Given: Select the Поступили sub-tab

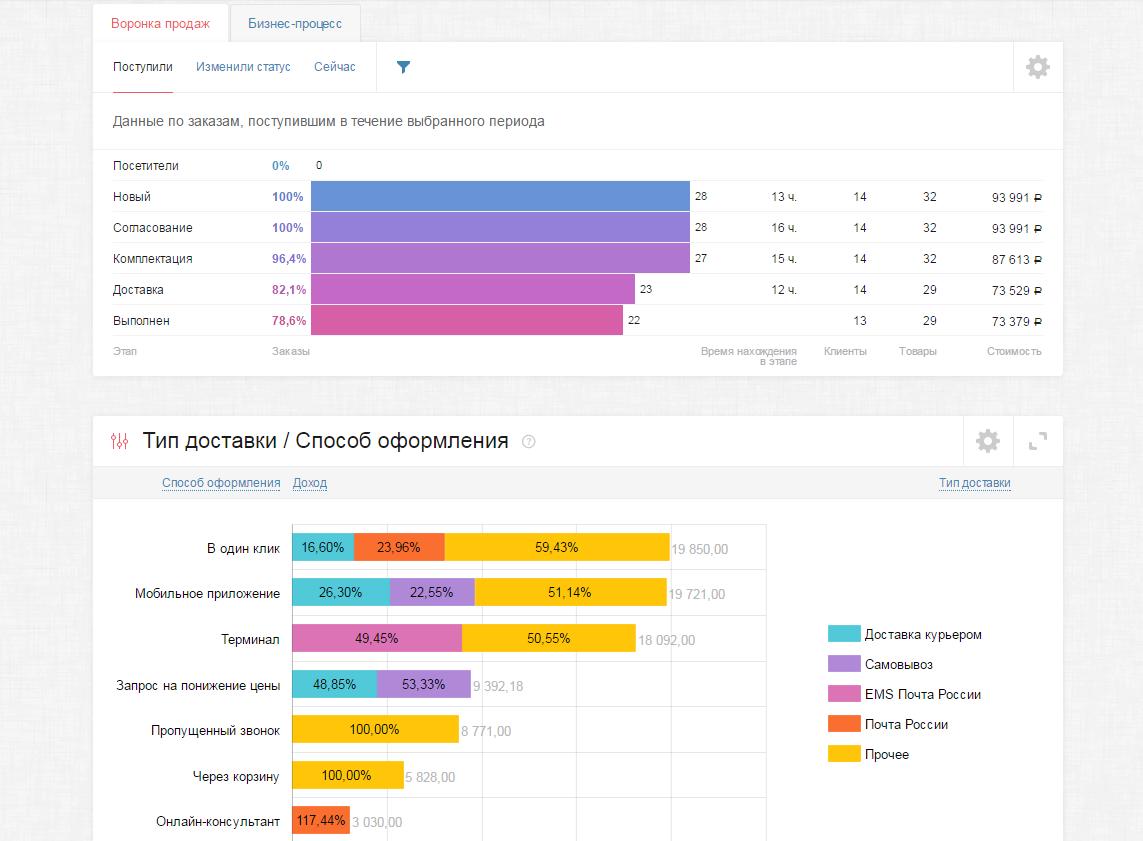Looking at the screenshot, I should point(143,67).
